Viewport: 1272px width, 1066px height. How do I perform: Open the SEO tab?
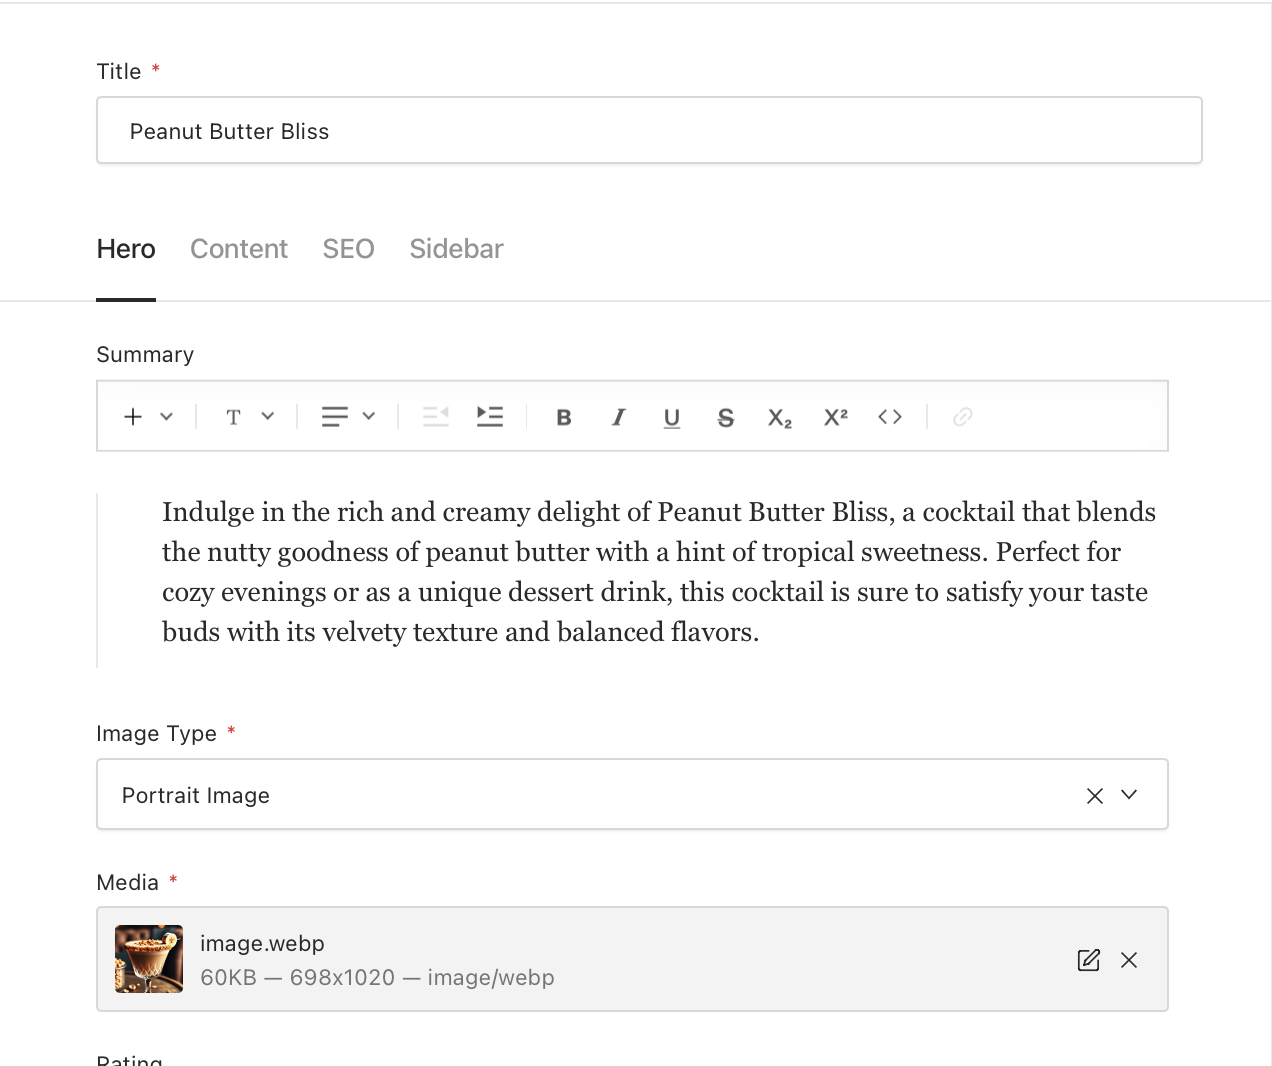coord(348,249)
